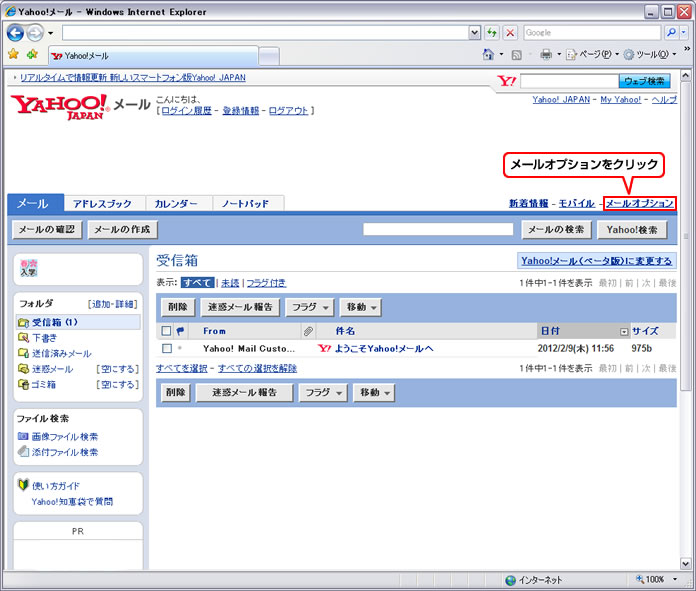Click the upper 迷惑メール報告 button

tap(240, 307)
